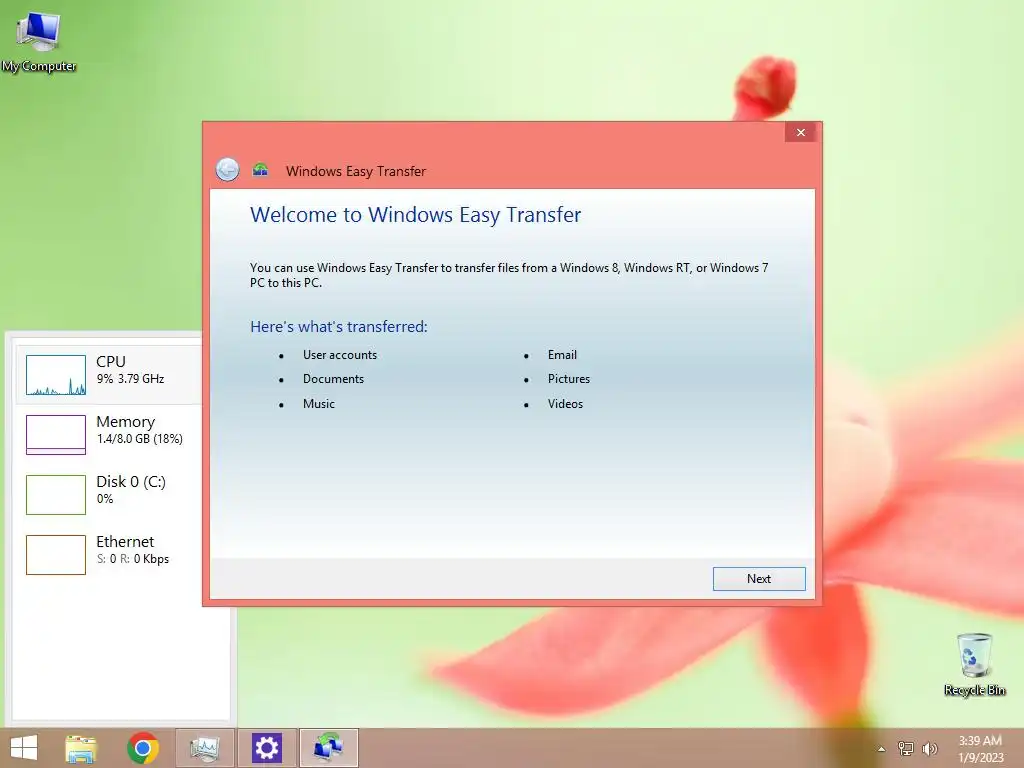This screenshot has width=1024, height=768.
Task: Open the Recycle Bin desktop icon
Action: (975, 664)
